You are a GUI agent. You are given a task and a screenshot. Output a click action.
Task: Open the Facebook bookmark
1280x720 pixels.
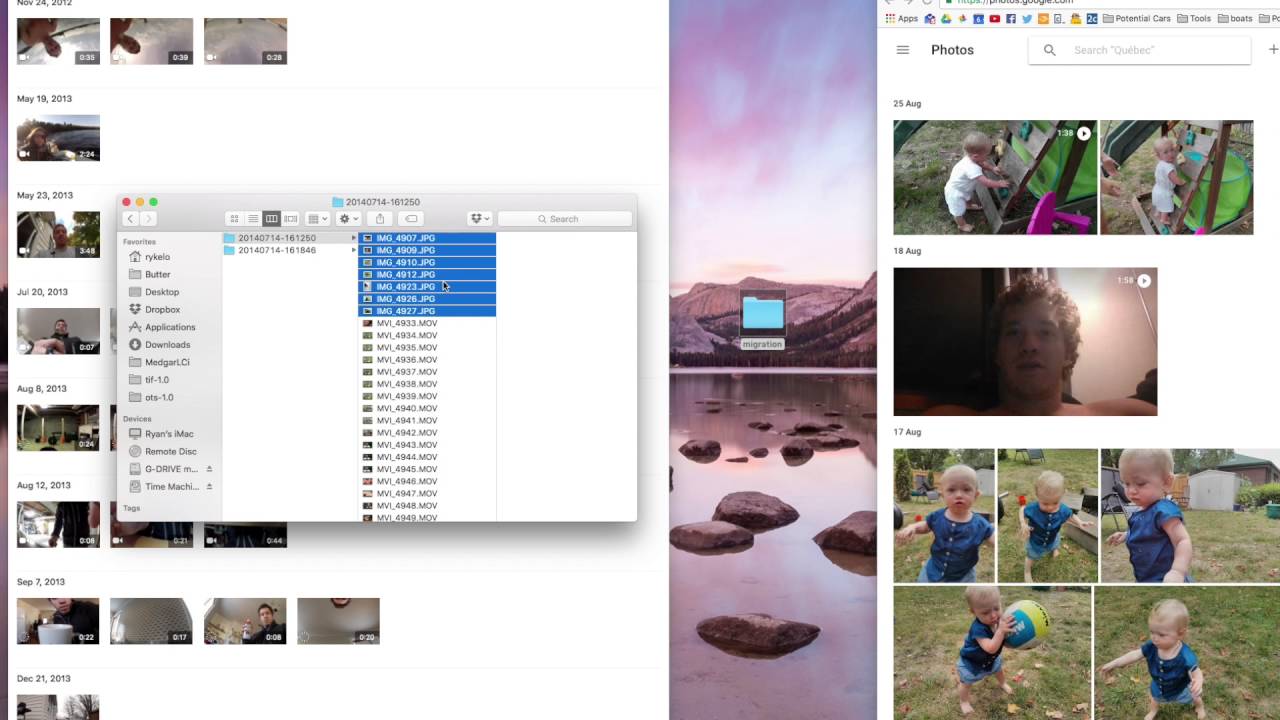(1011, 18)
